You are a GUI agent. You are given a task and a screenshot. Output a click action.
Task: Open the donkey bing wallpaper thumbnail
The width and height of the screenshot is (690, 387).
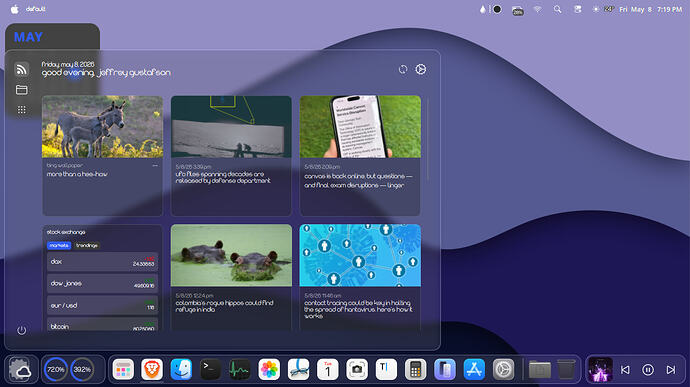tap(102, 127)
